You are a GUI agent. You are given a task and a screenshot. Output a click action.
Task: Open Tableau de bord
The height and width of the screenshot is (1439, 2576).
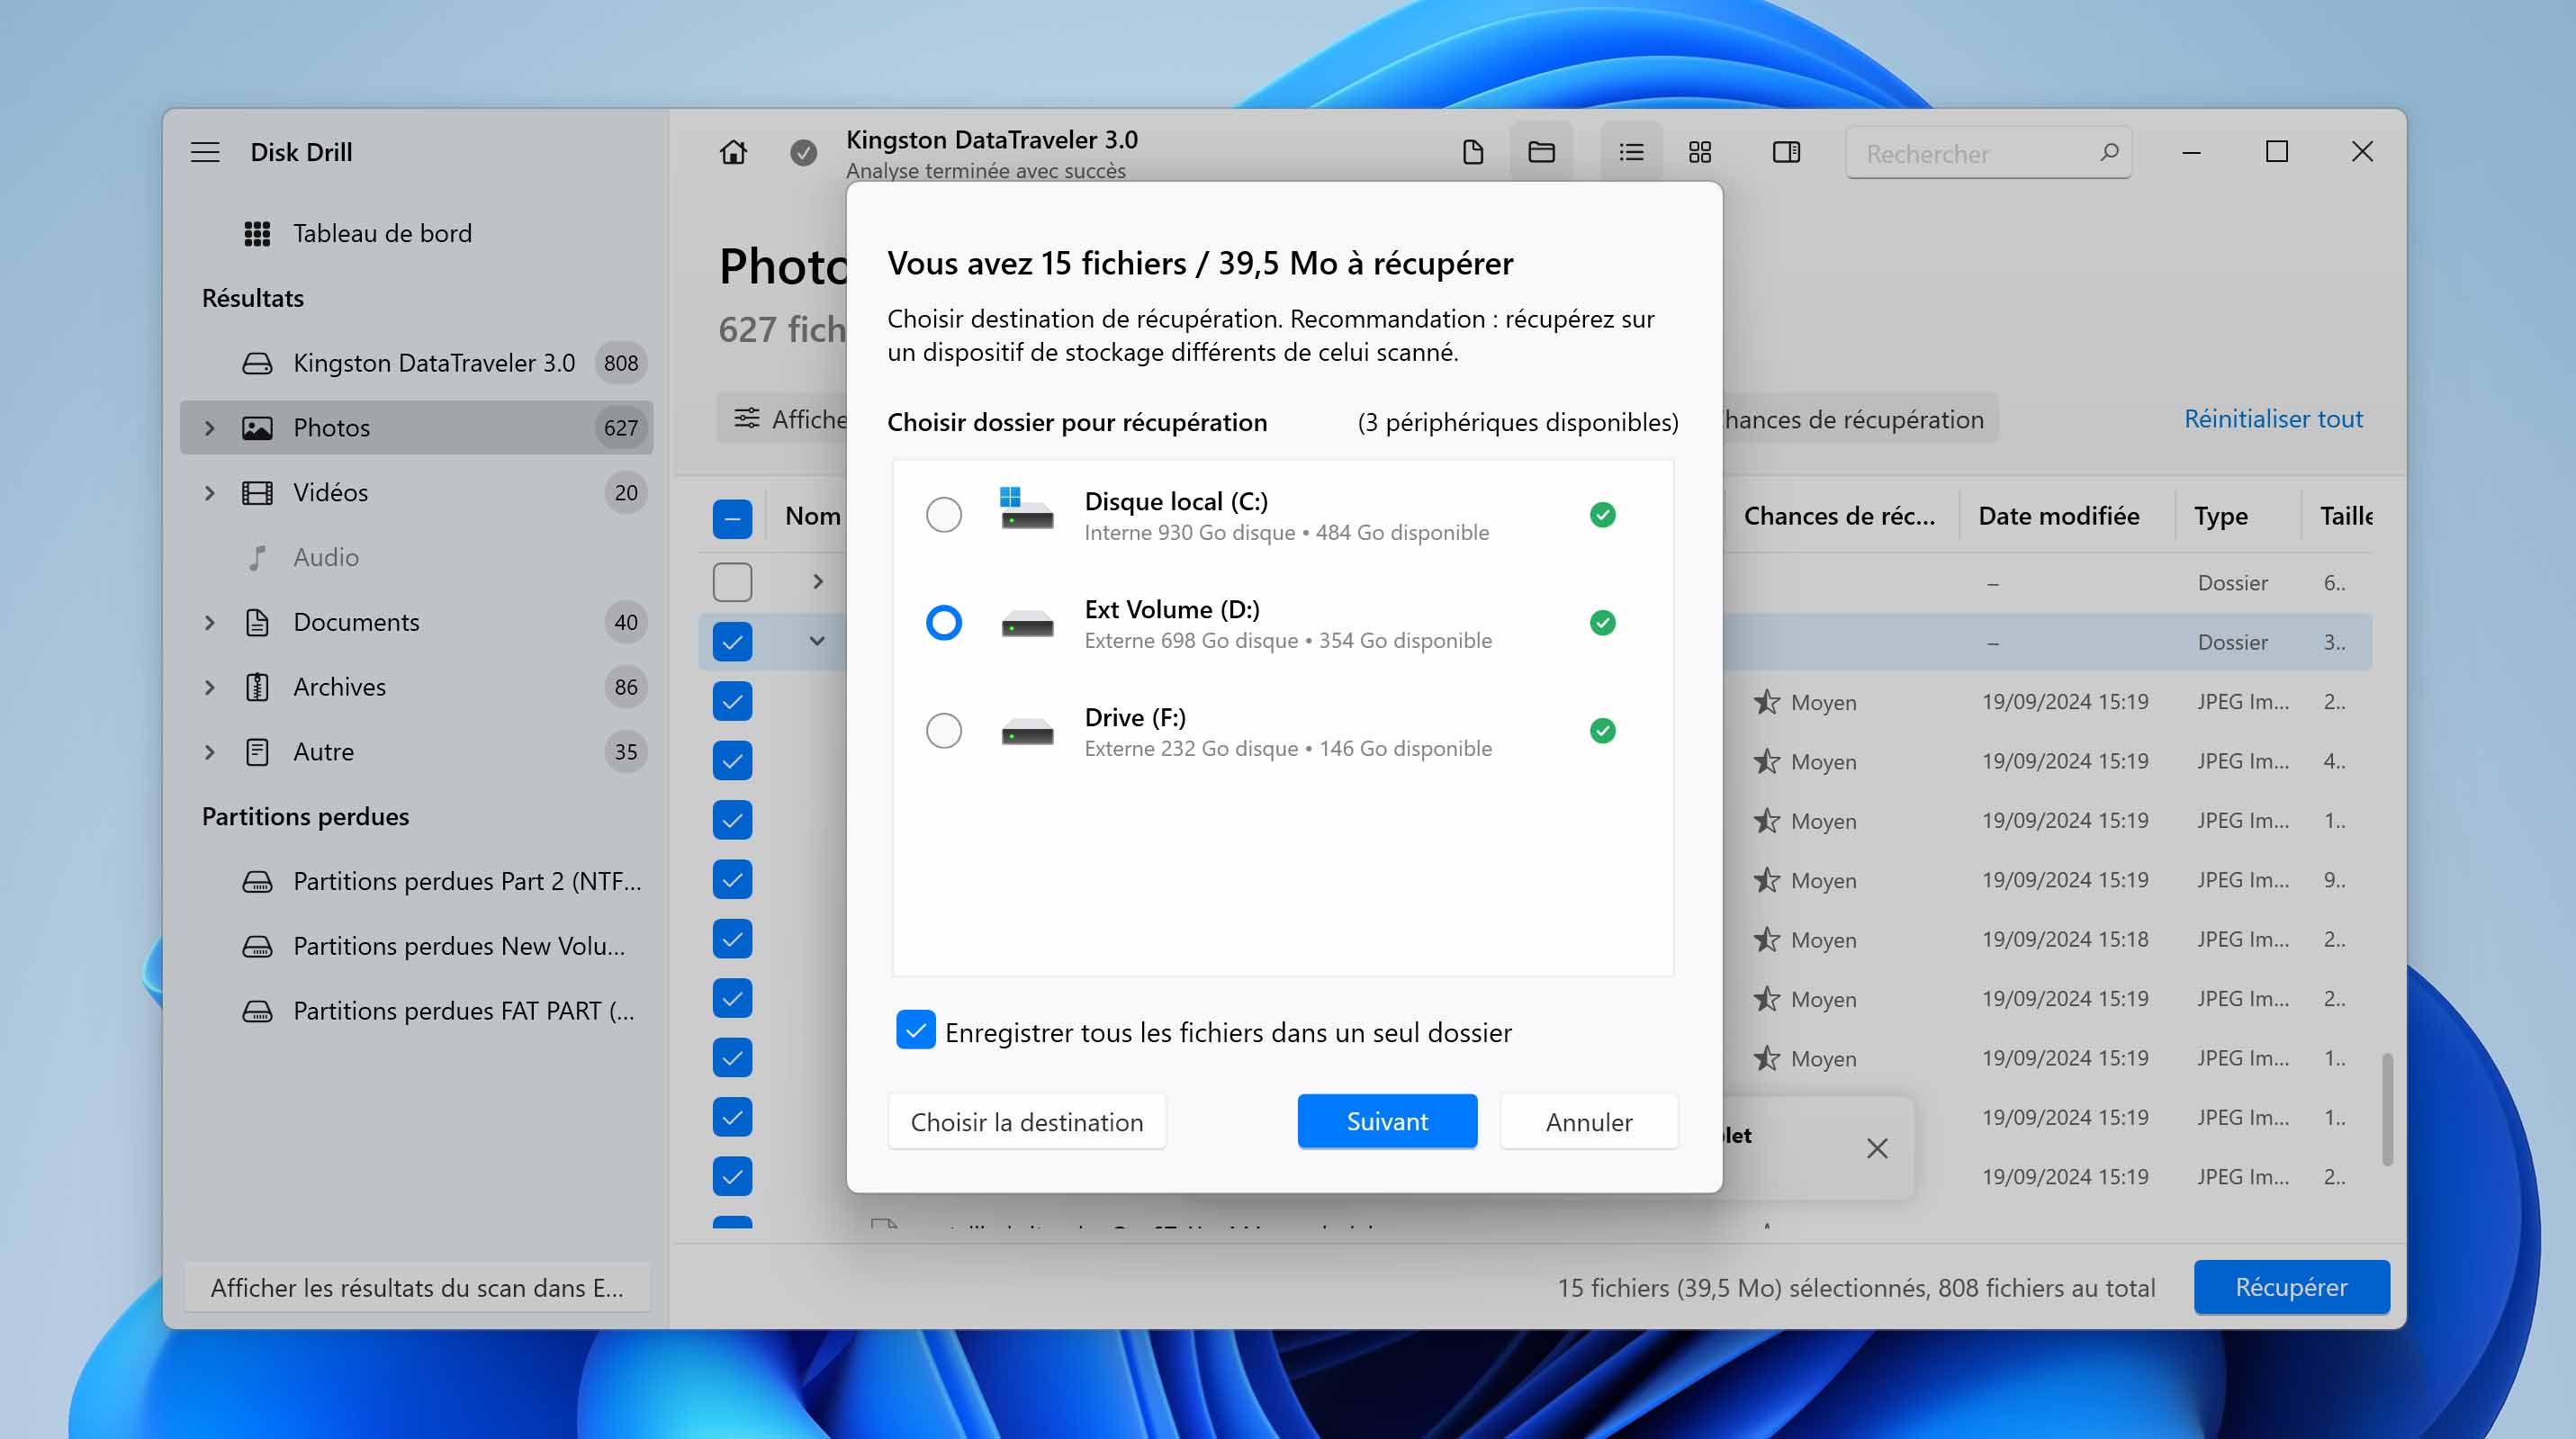(381, 233)
